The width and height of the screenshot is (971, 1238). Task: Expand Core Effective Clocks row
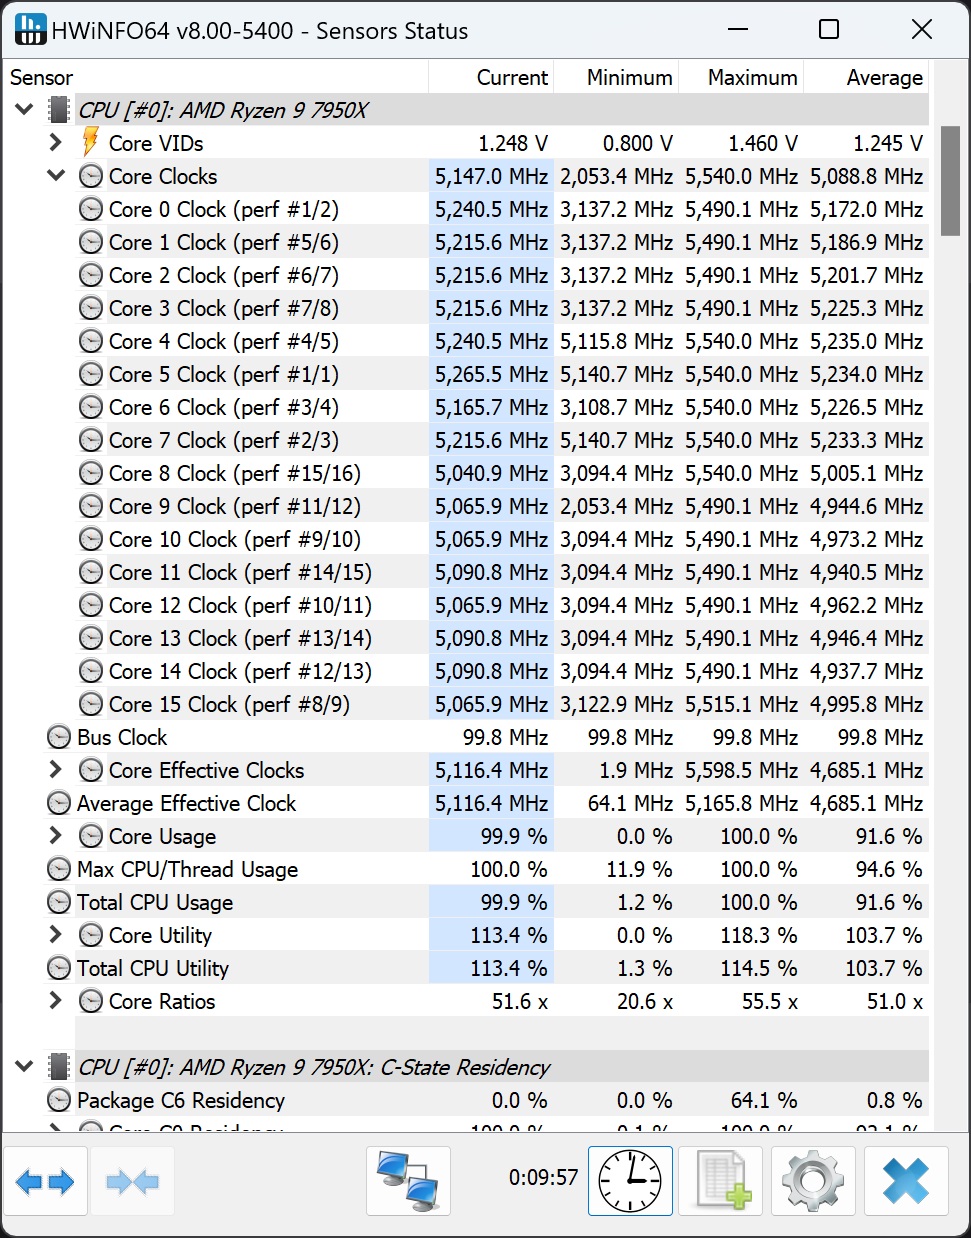coord(56,770)
